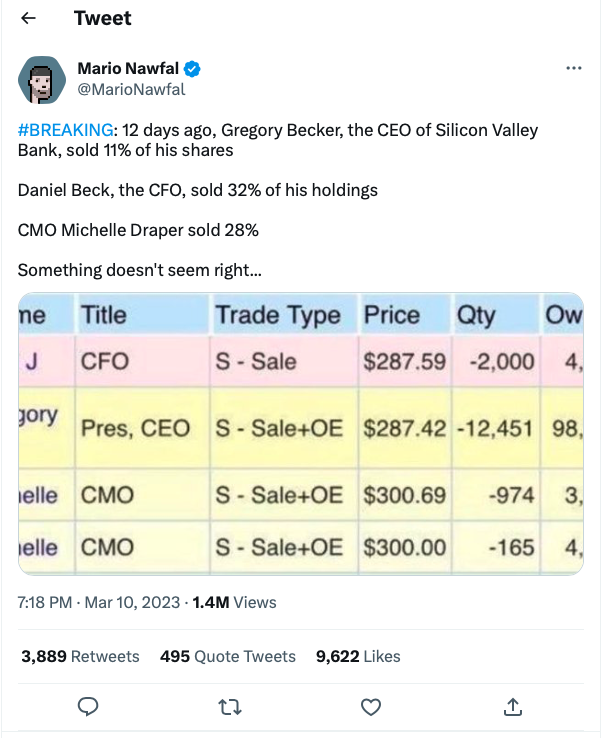
Task: View the 9,622 Likes list
Action: (x=358, y=656)
